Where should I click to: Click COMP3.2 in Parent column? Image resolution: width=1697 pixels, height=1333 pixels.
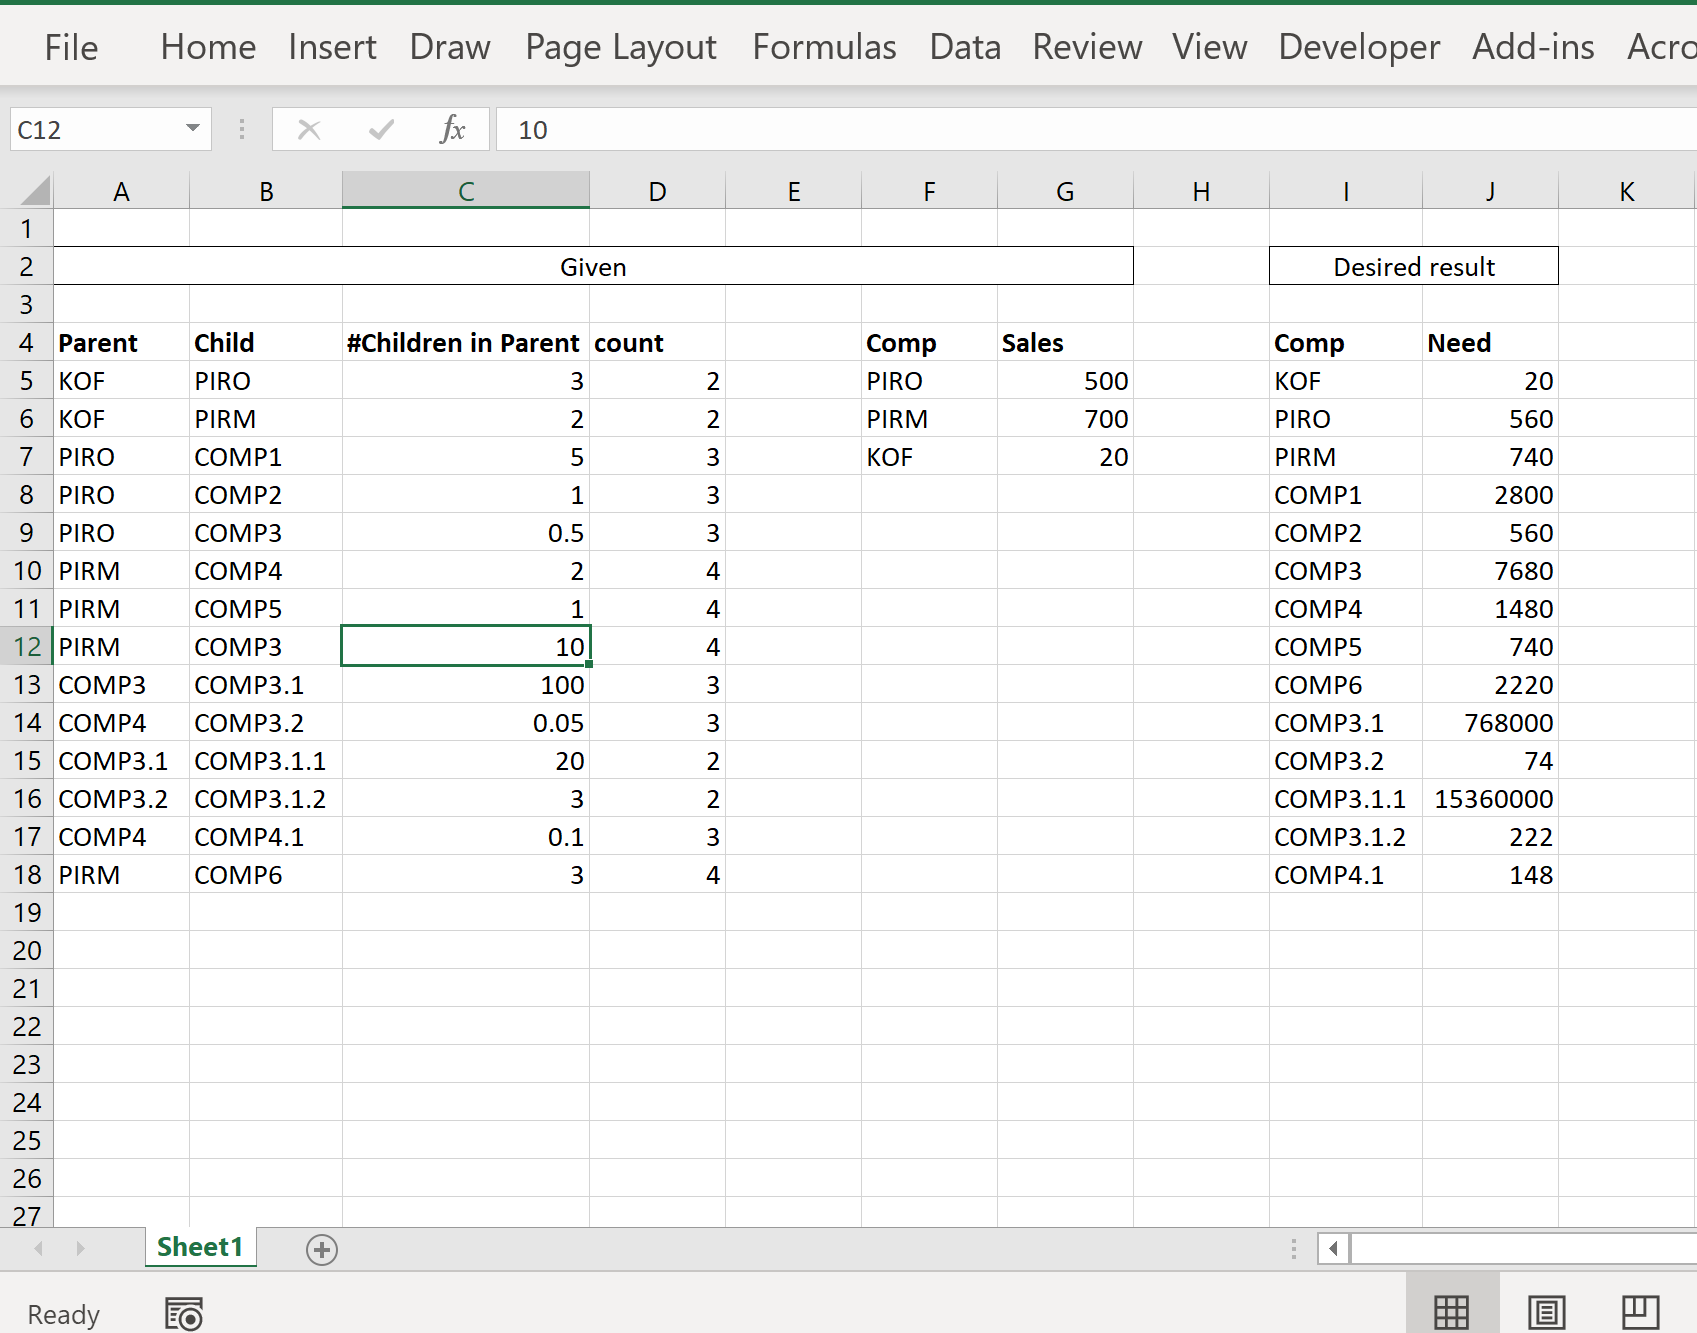click(121, 799)
